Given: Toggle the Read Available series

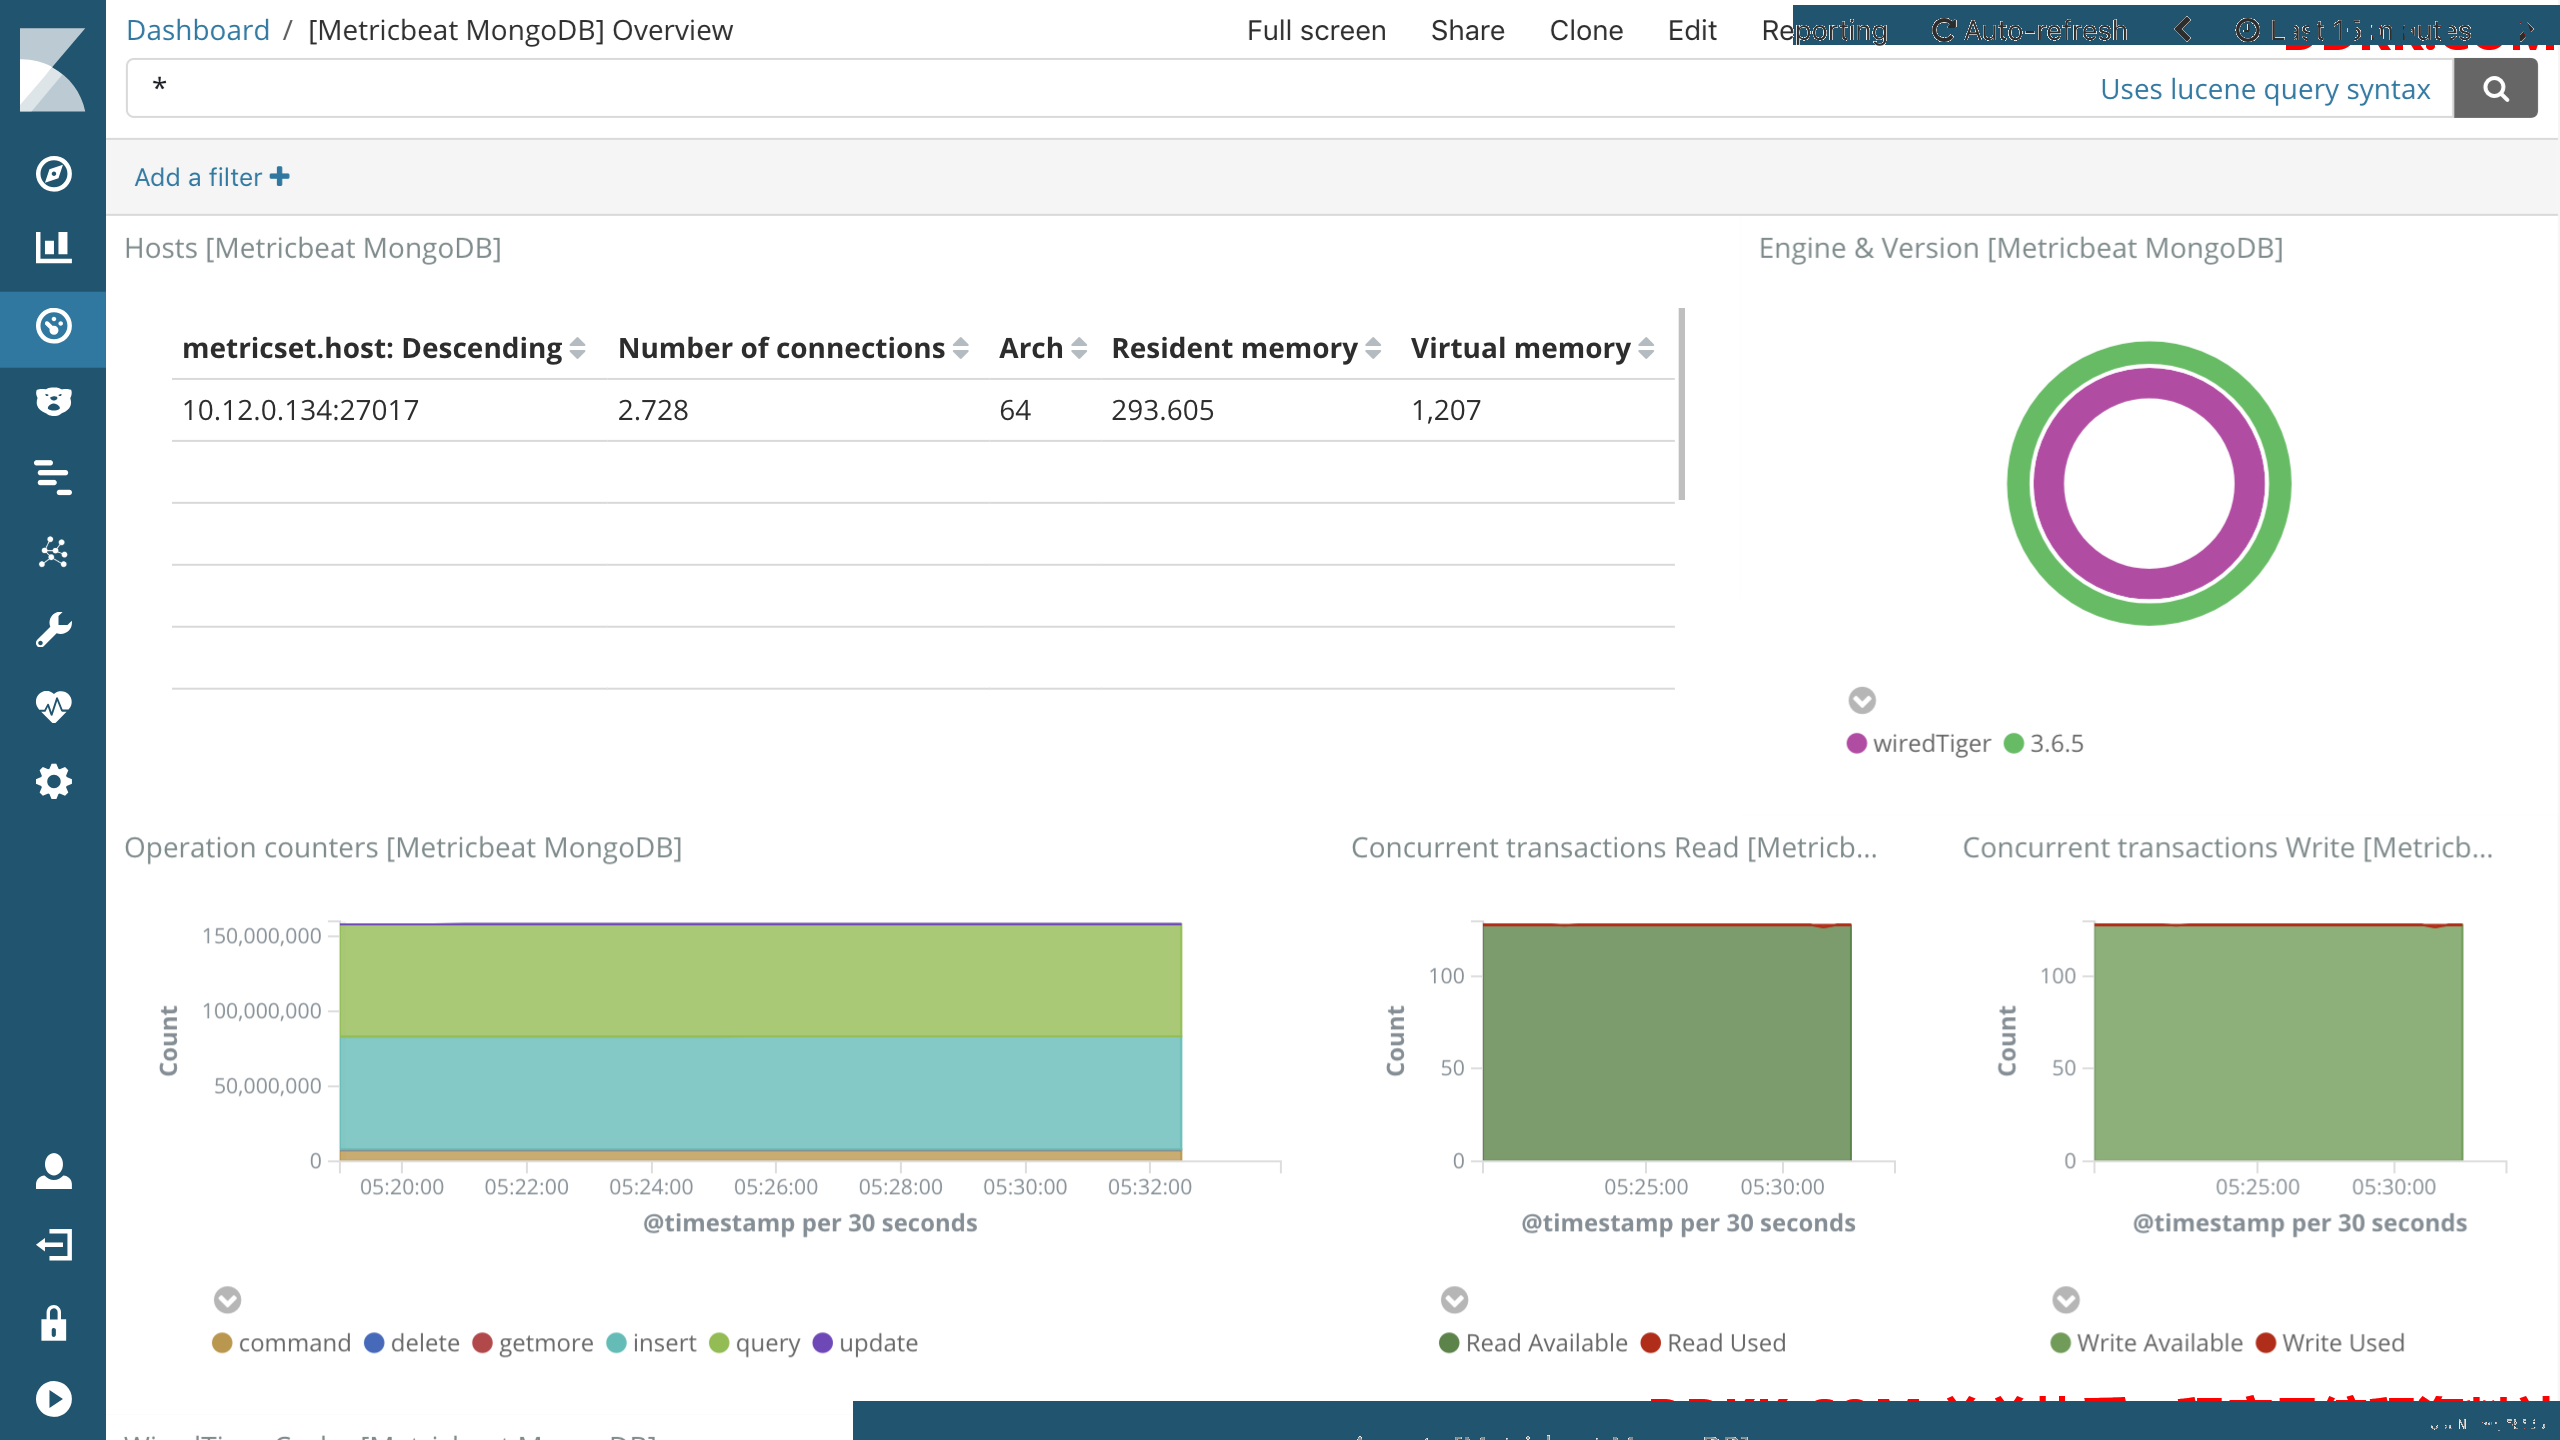Looking at the screenshot, I should tap(1533, 1343).
